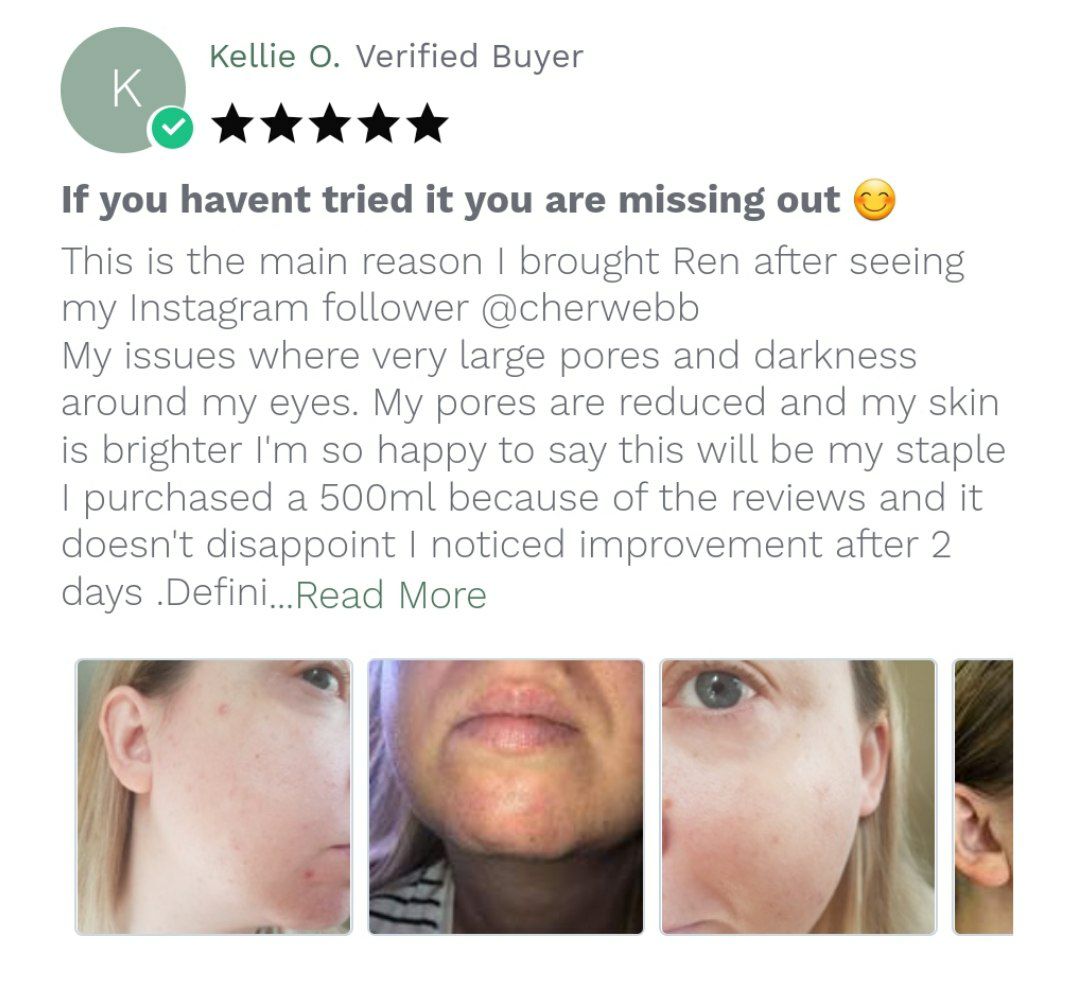Click the first rating star
The height and width of the screenshot is (984, 1080).
(233, 123)
